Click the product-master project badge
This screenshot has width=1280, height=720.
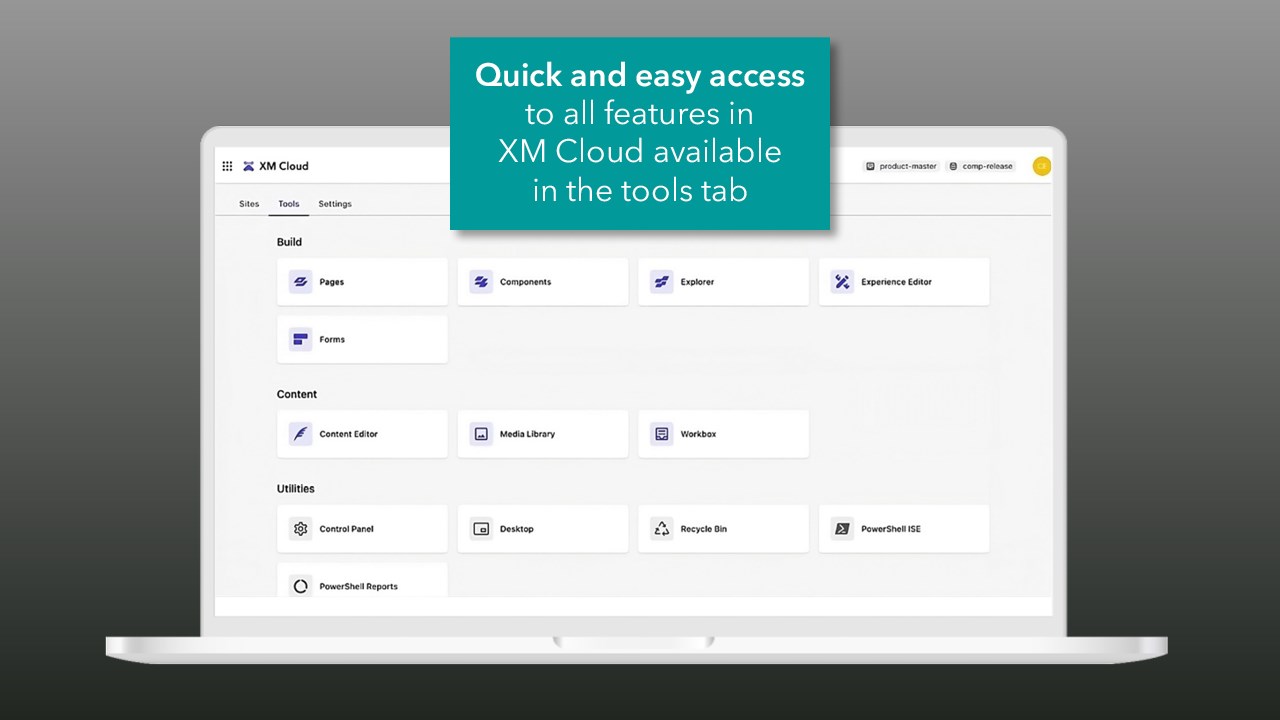[x=901, y=166]
